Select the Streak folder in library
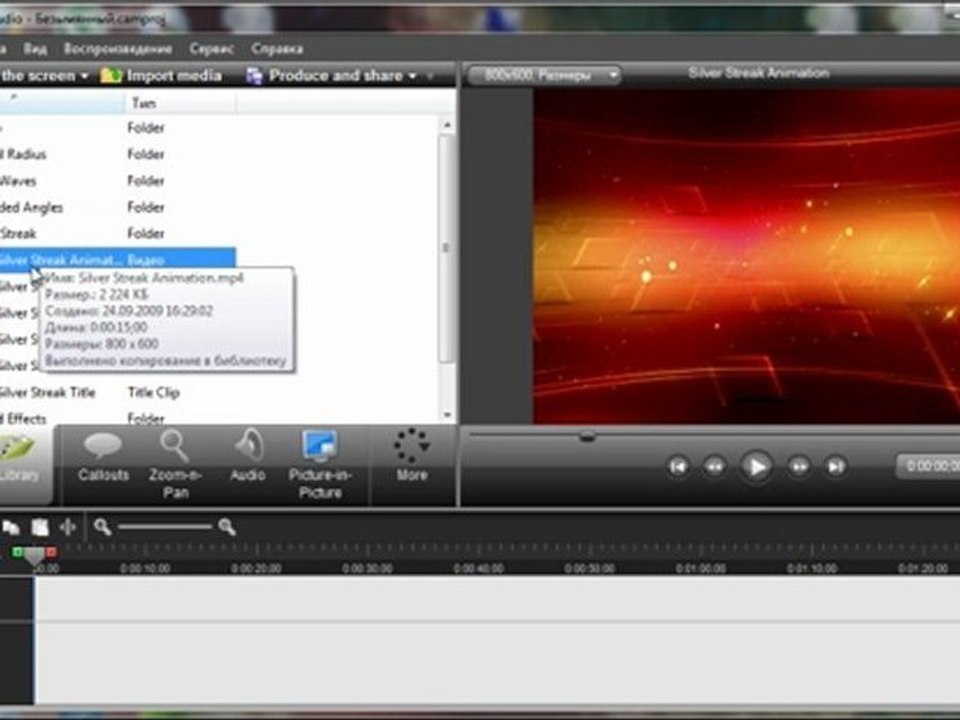 18,233
